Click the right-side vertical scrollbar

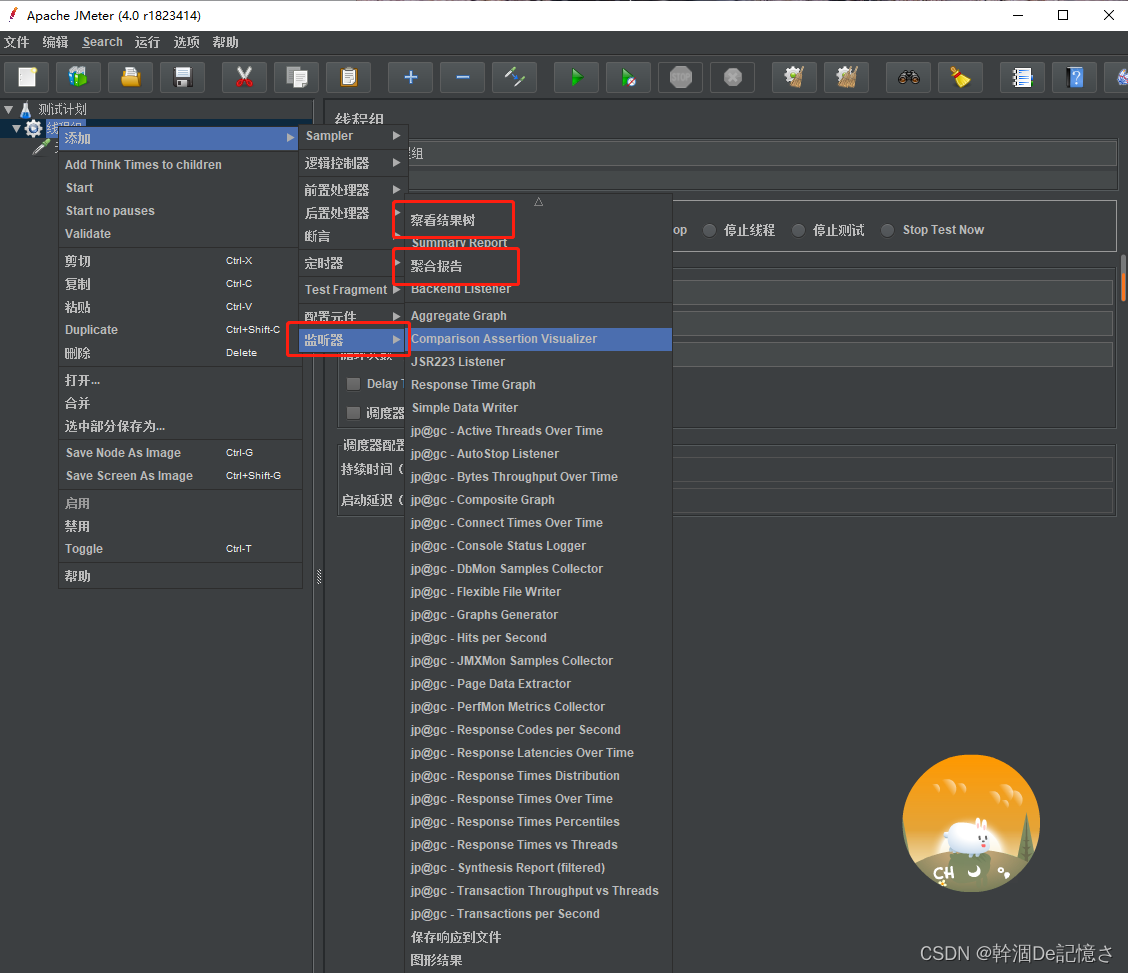[x=1123, y=277]
